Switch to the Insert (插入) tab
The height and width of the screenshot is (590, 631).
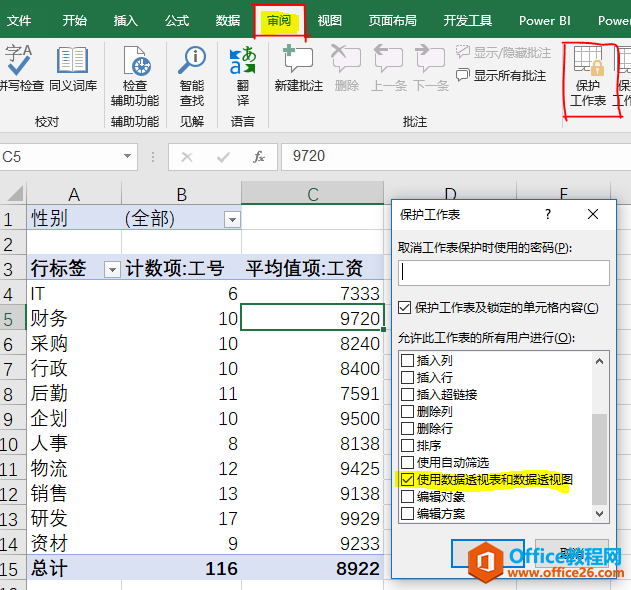tap(126, 20)
